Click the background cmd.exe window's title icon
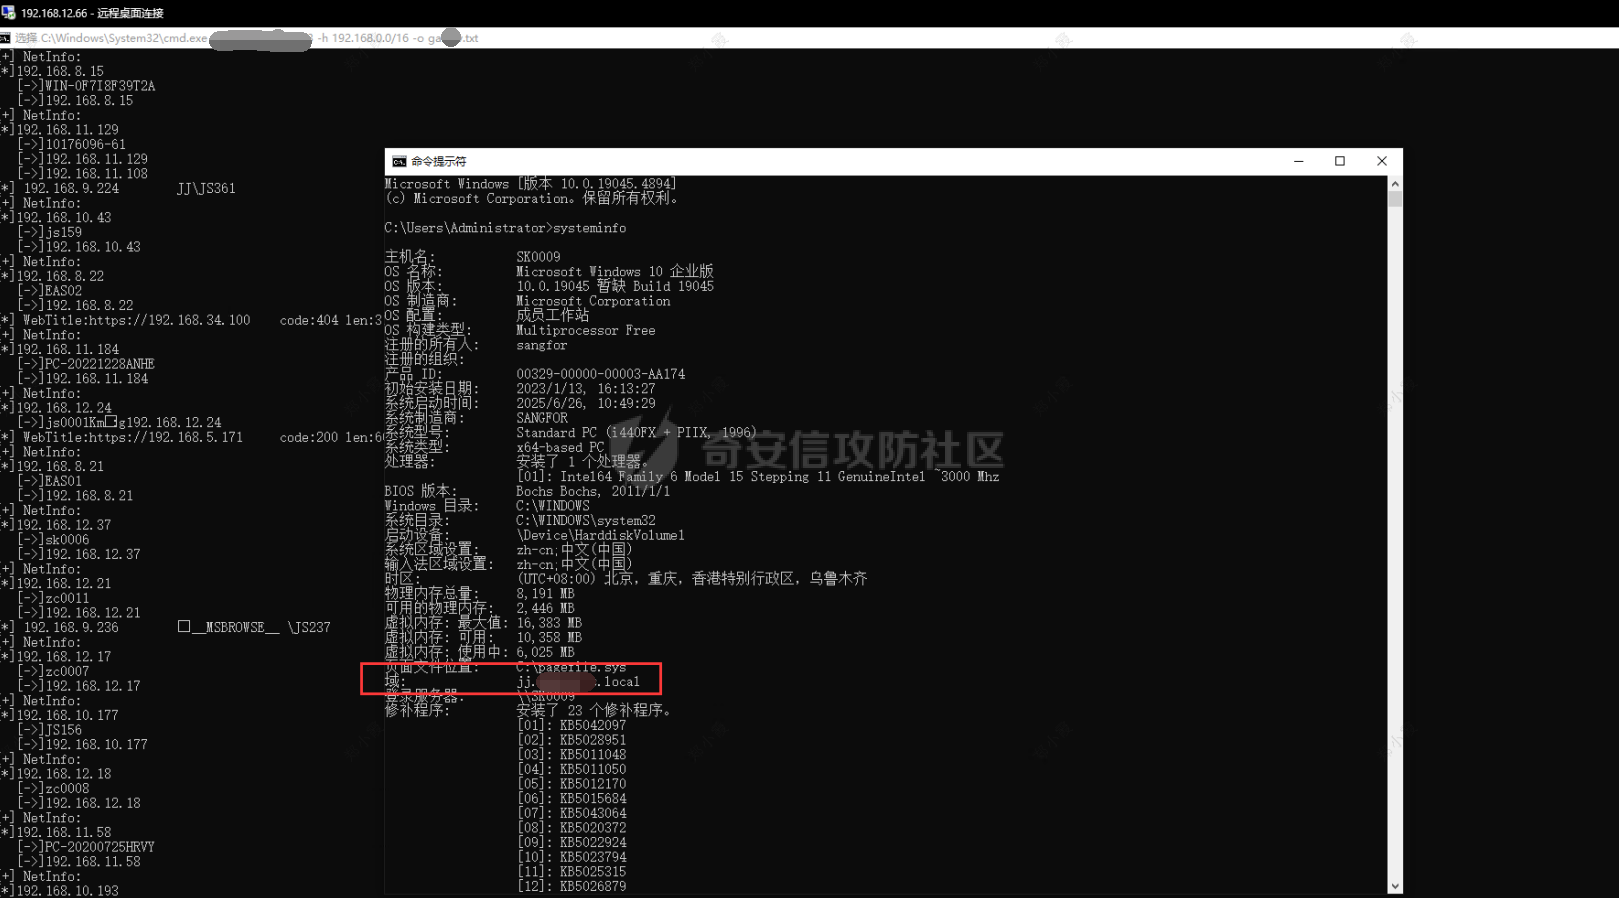 pos(5,38)
